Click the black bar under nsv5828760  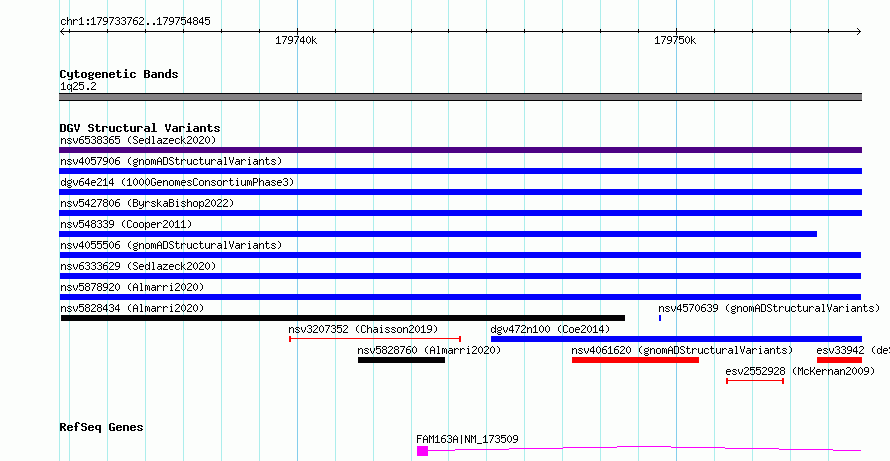coord(401,360)
